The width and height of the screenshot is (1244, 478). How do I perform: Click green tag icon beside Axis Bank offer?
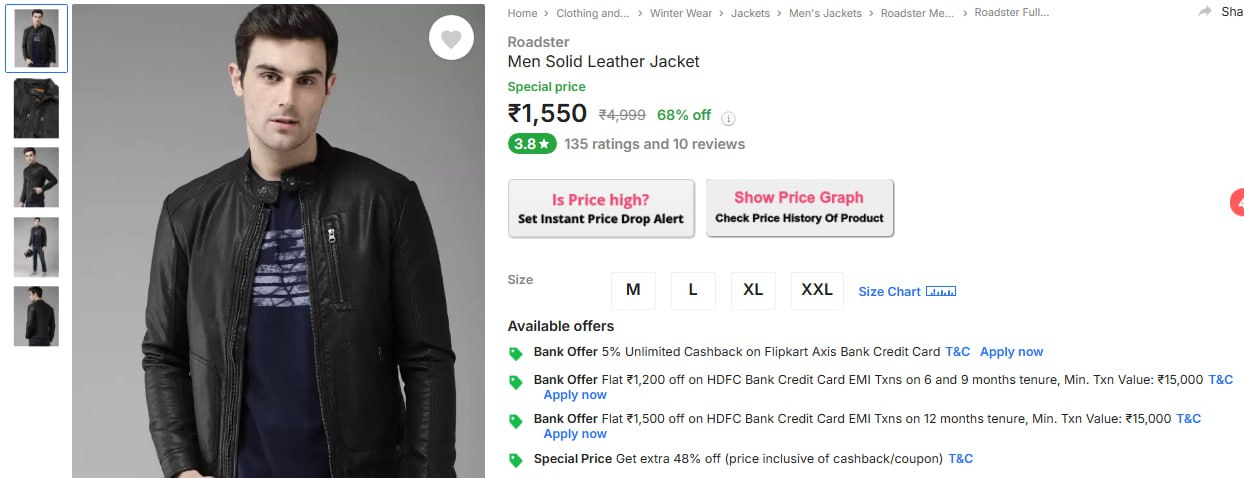[516, 353]
